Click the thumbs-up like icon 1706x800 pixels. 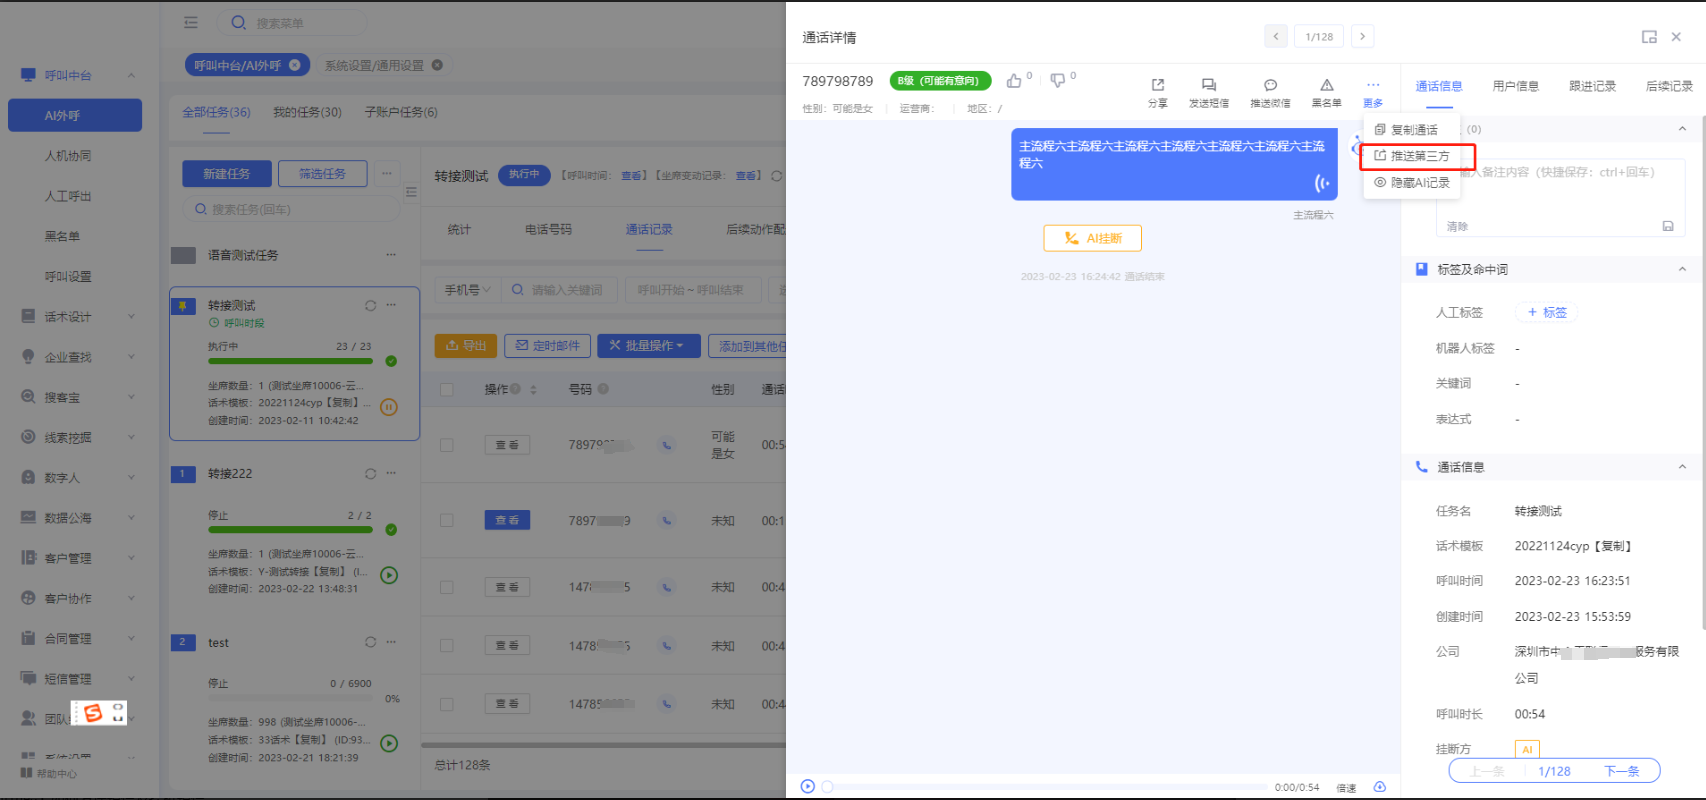point(1014,81)
